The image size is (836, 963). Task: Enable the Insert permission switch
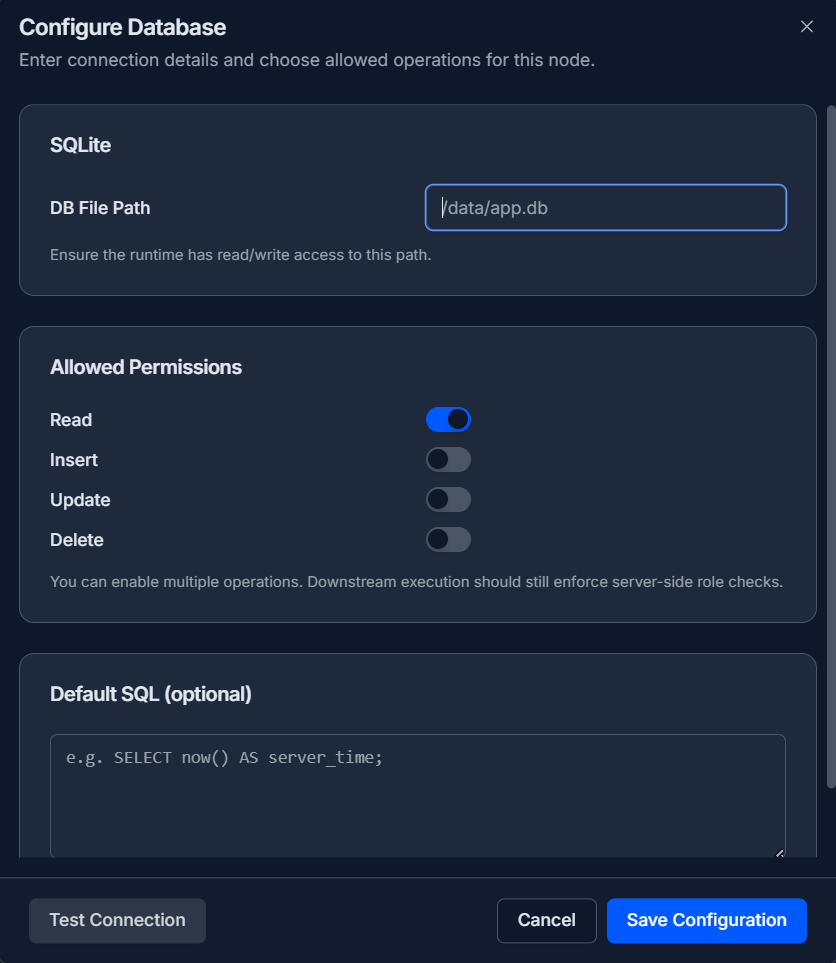(x=448, y=460)
